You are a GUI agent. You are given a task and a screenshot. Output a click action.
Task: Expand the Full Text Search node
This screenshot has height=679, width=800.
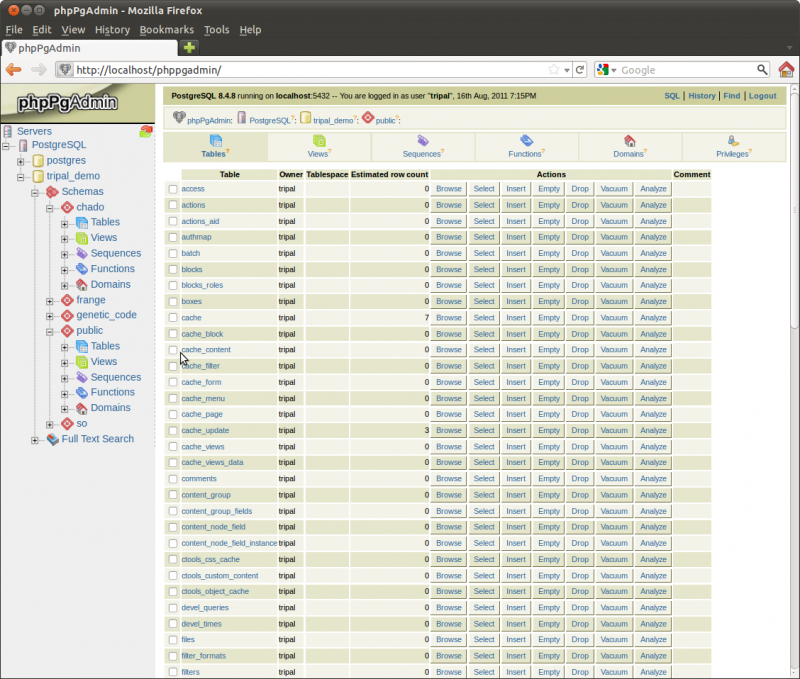click(35, 440)
